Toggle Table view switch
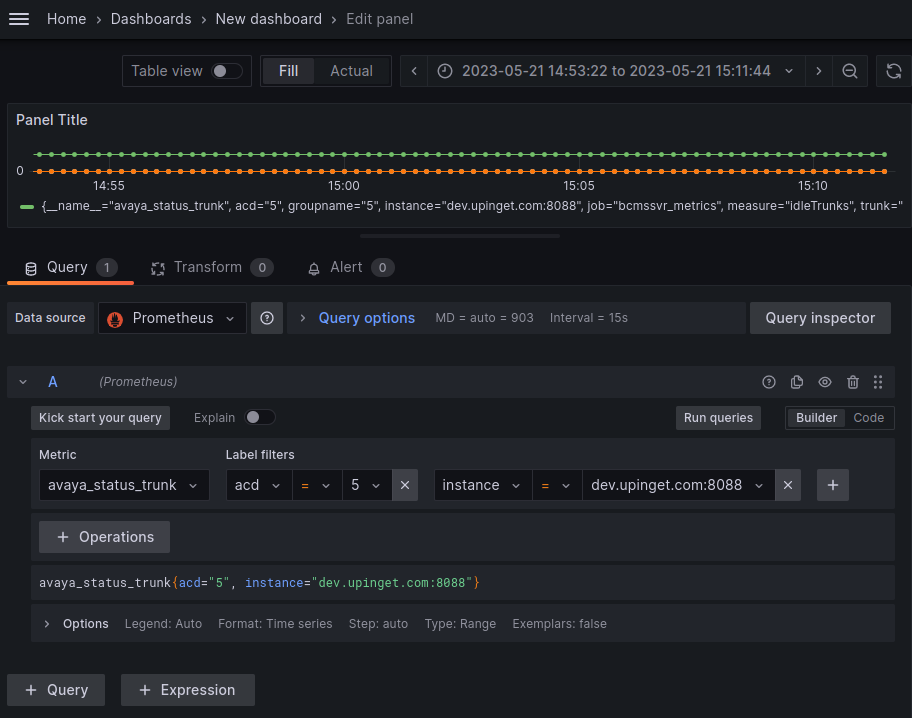The height and width of the screenshot is (718, 912). point(226,71)
